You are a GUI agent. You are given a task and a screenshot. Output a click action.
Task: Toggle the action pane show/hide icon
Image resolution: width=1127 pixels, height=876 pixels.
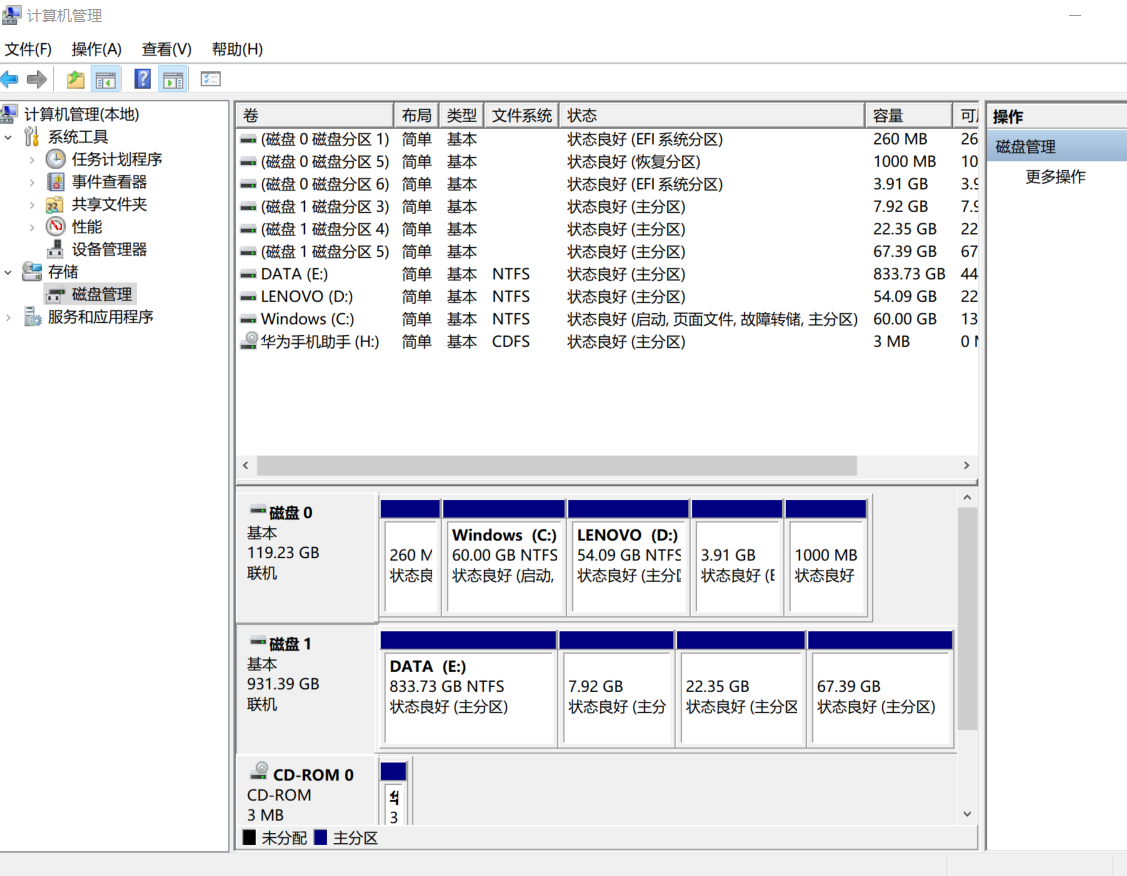point(173,79)
